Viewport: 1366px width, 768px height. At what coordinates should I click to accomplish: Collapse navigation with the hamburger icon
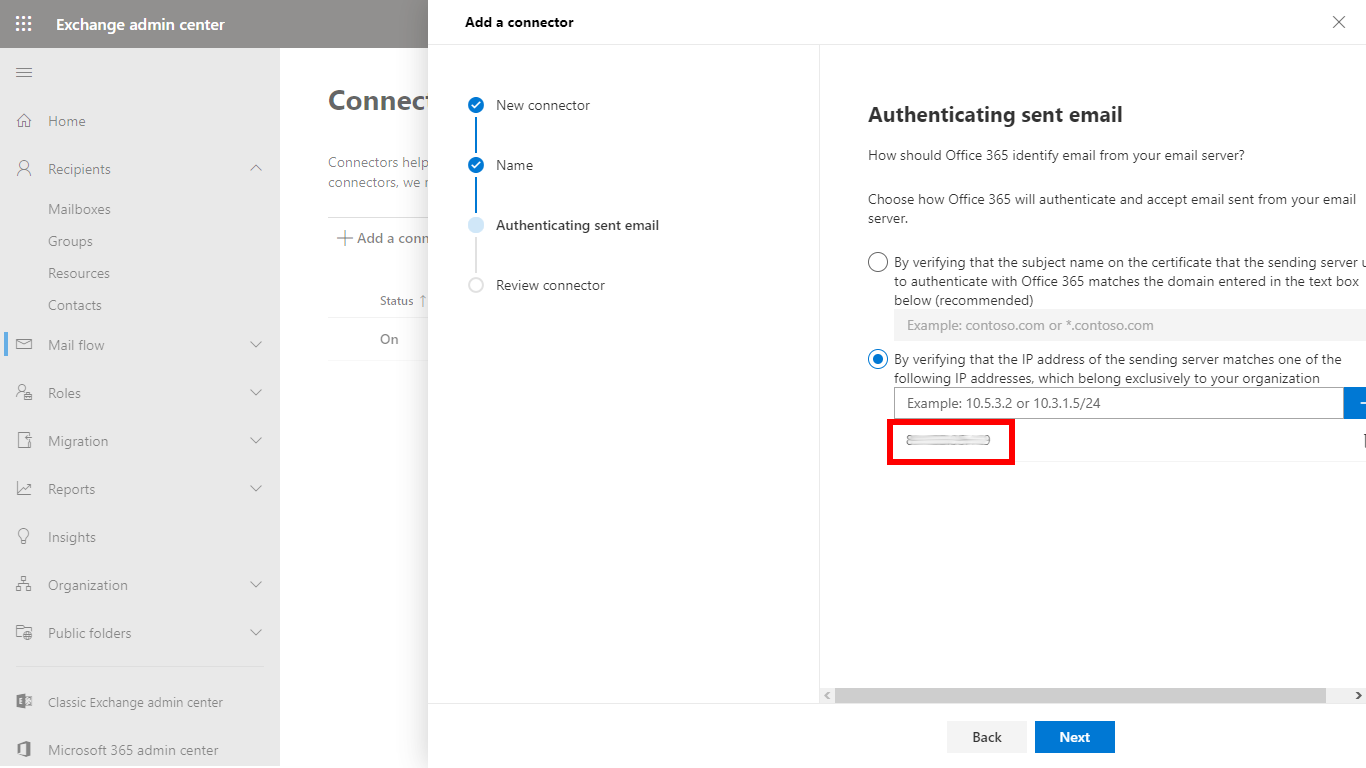24,72
